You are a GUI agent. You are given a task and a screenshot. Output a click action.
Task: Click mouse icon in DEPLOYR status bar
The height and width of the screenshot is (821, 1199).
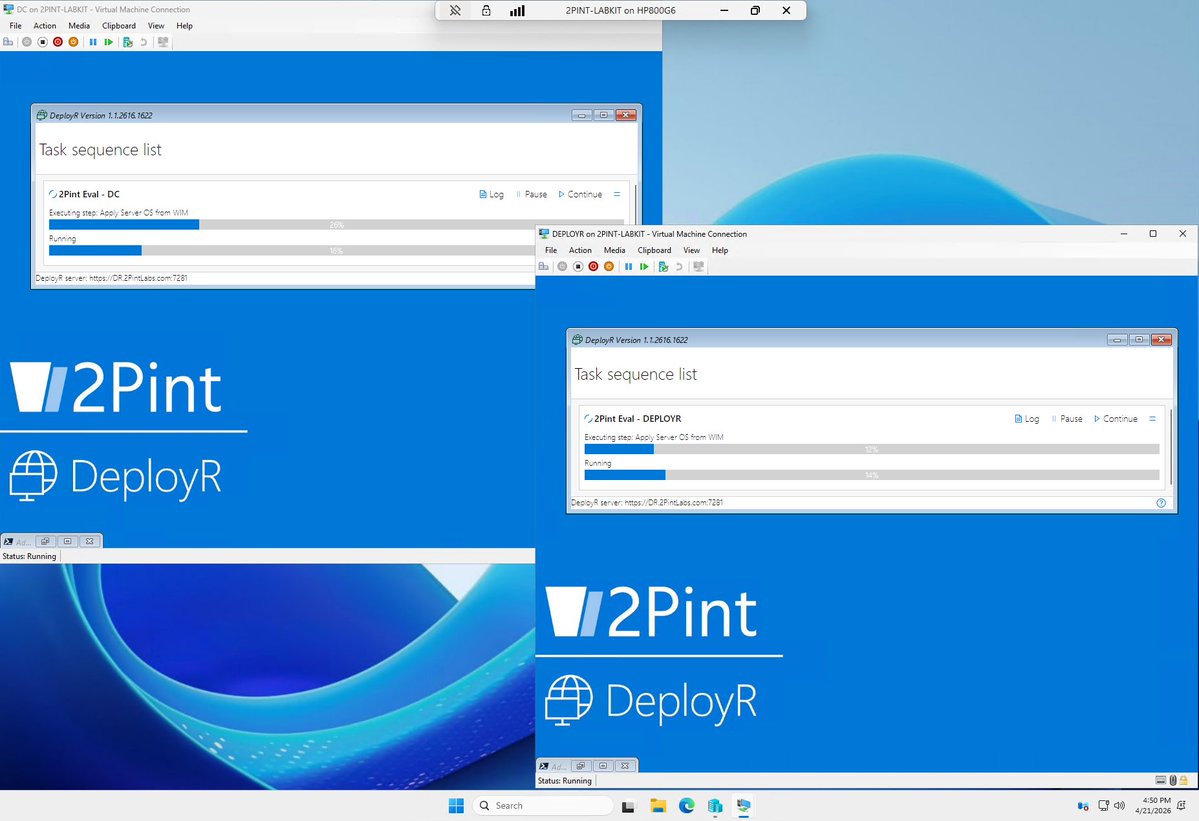[1173, 780]
